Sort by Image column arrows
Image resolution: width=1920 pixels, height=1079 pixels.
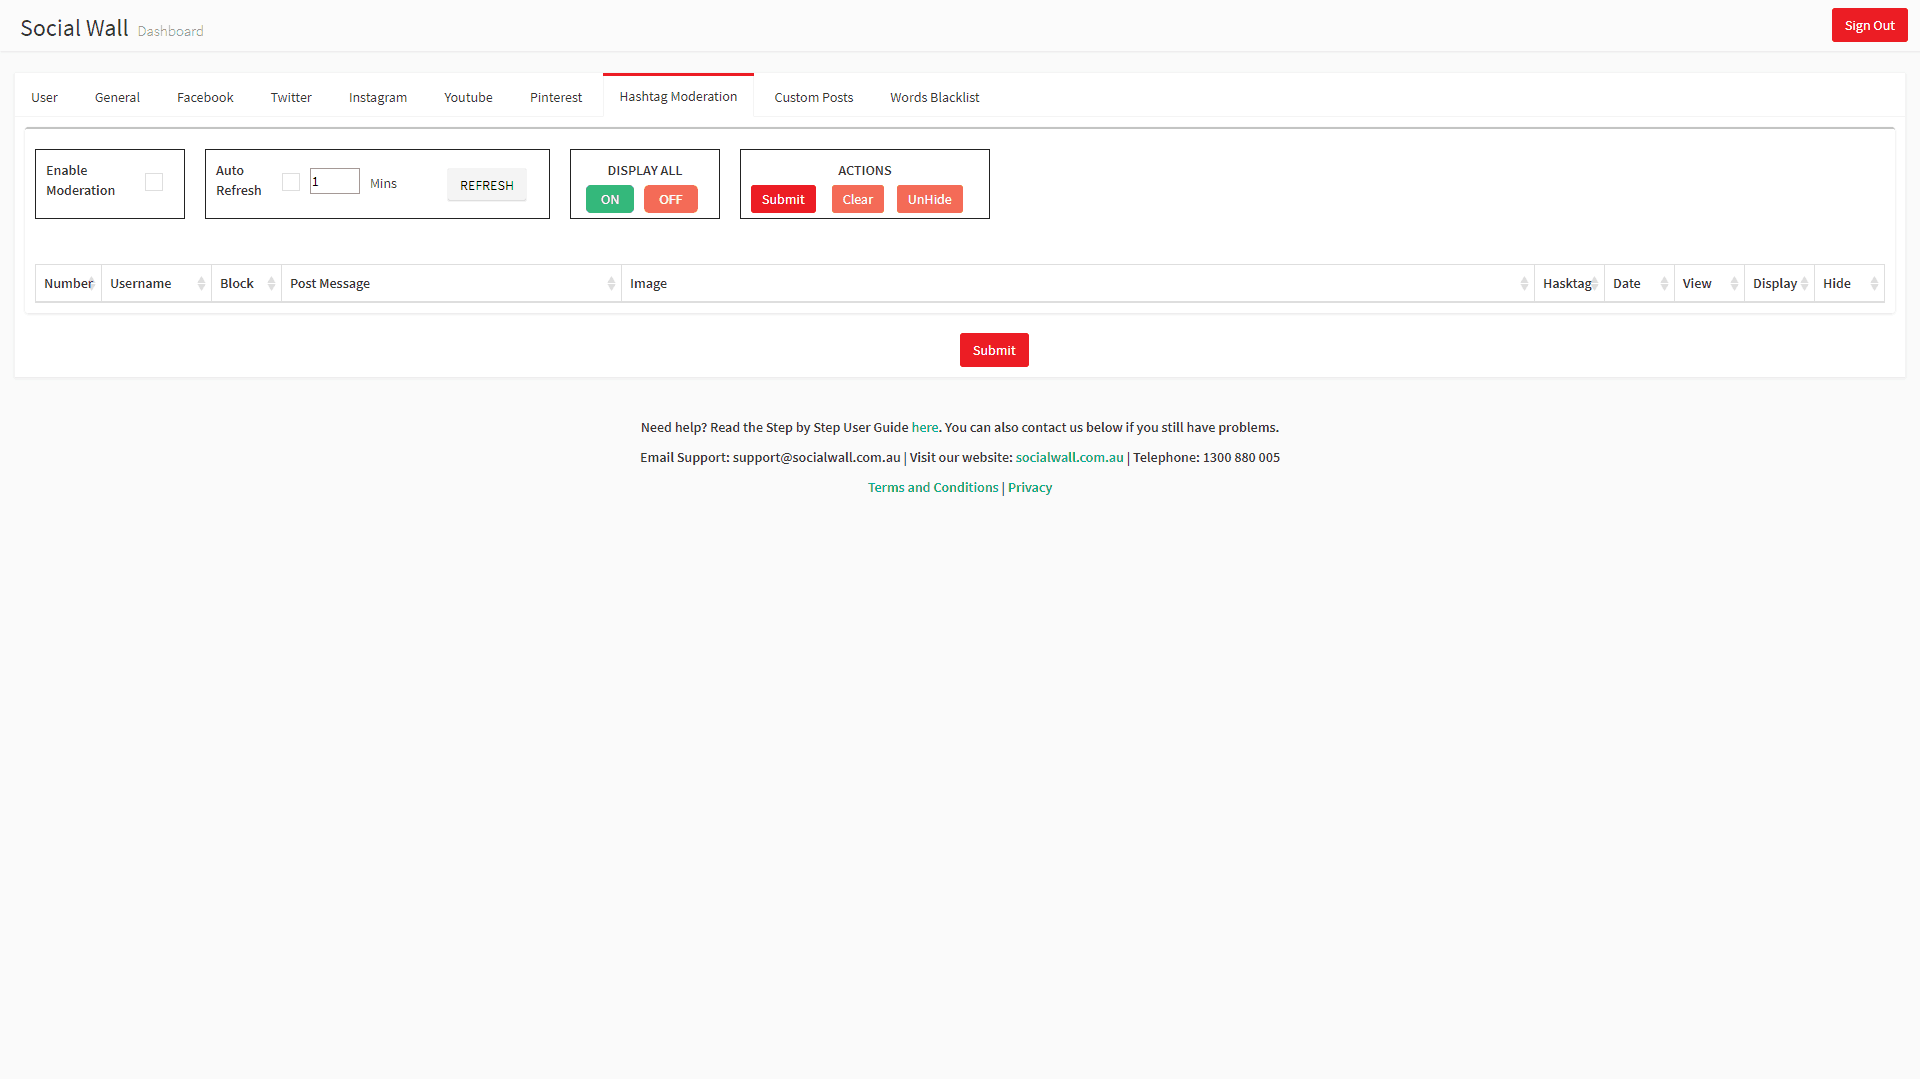point(1524,284)
